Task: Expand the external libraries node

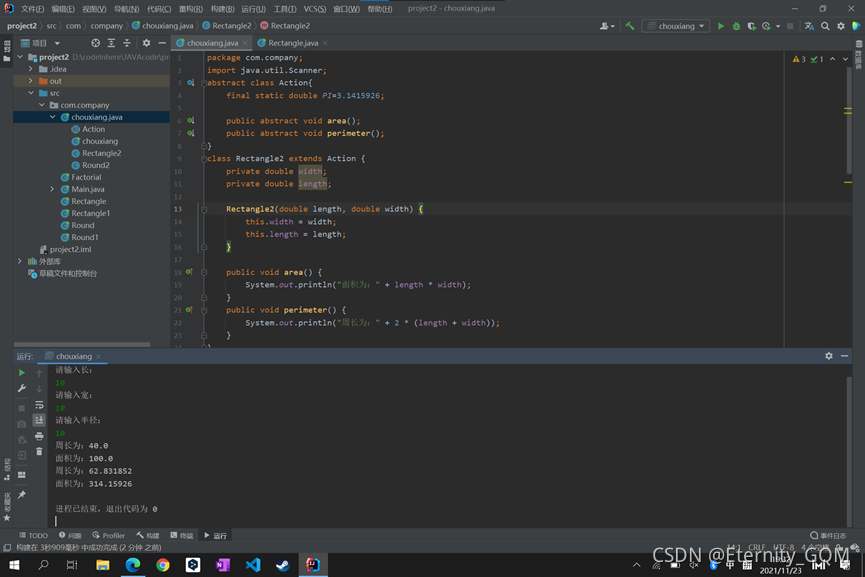Action: 20,261
